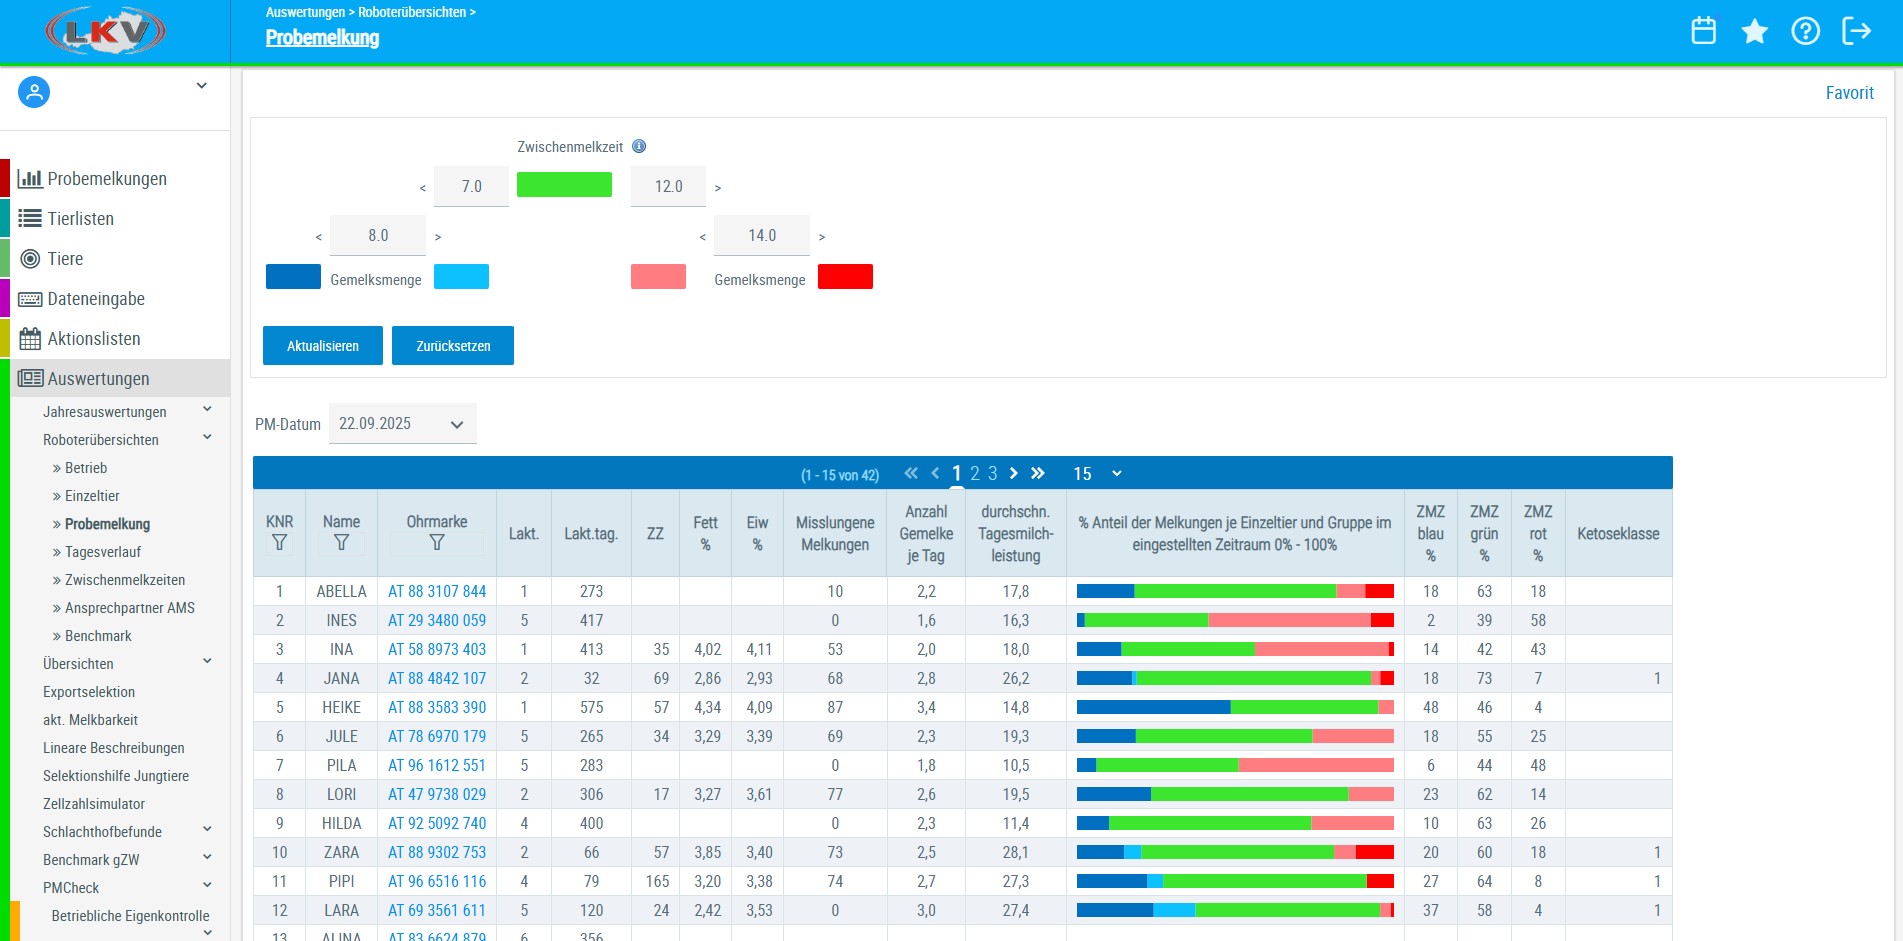
Task: Open the rows per page dropdown
Action: 1097,473
